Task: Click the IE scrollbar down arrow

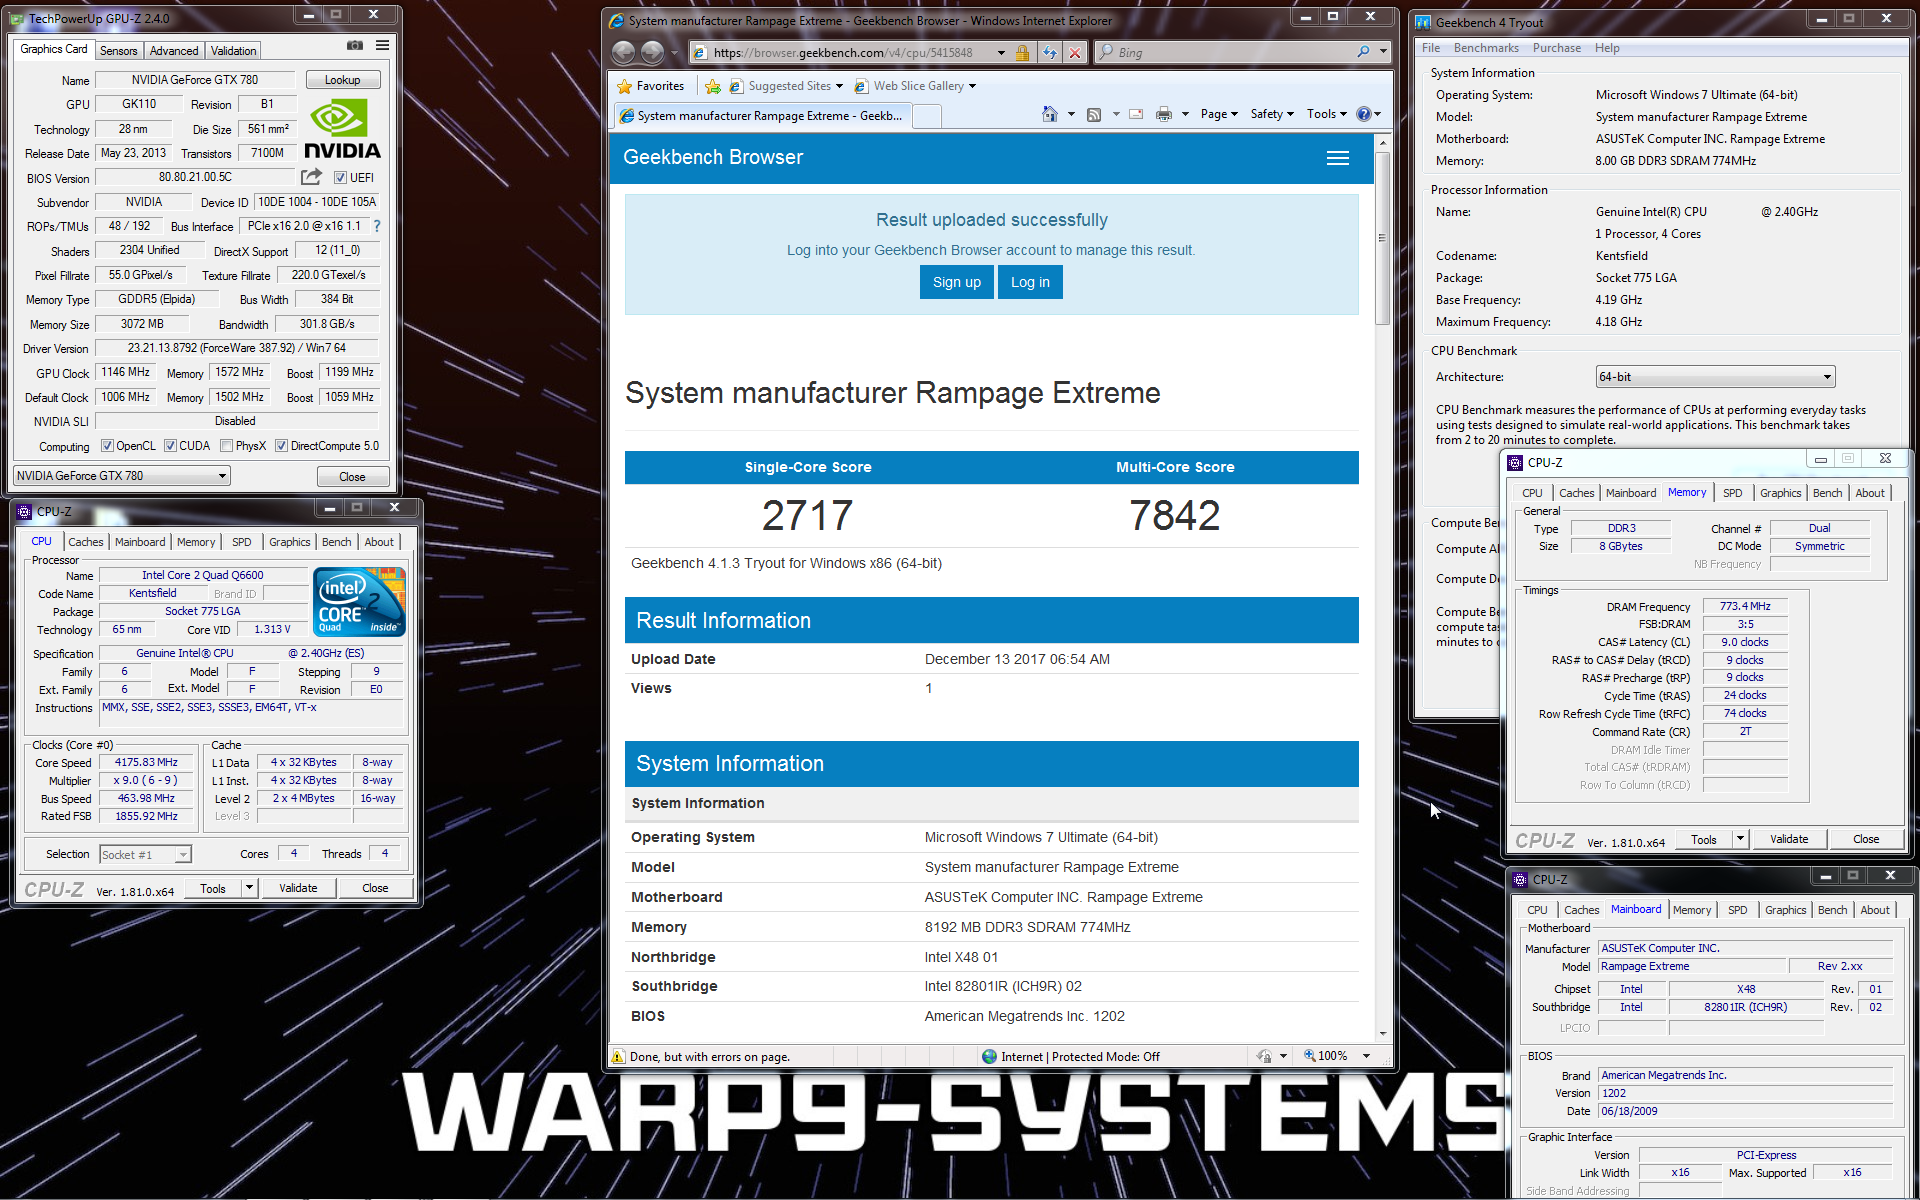Action: (1383, 1034)
